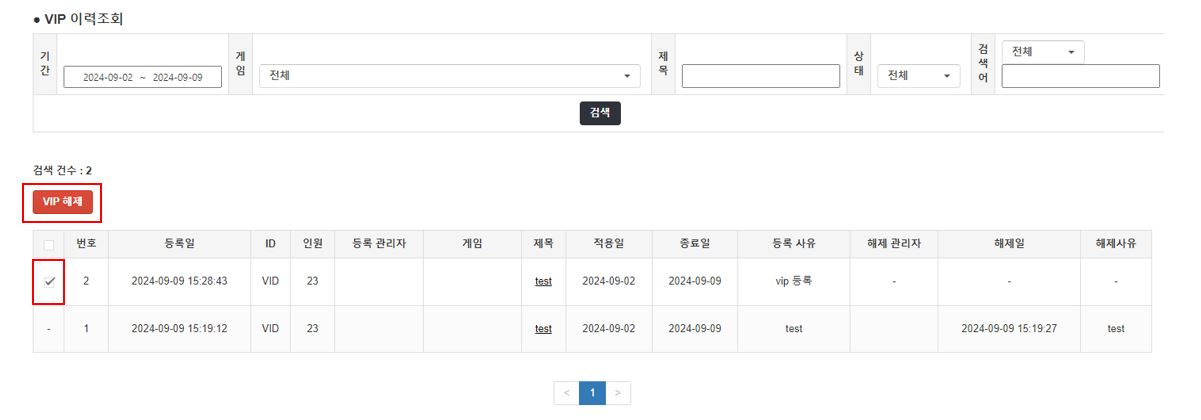Go to the previous page using the left arrow
The height and width of the screenshot is (420, 1201).
(x=566, y=393)
